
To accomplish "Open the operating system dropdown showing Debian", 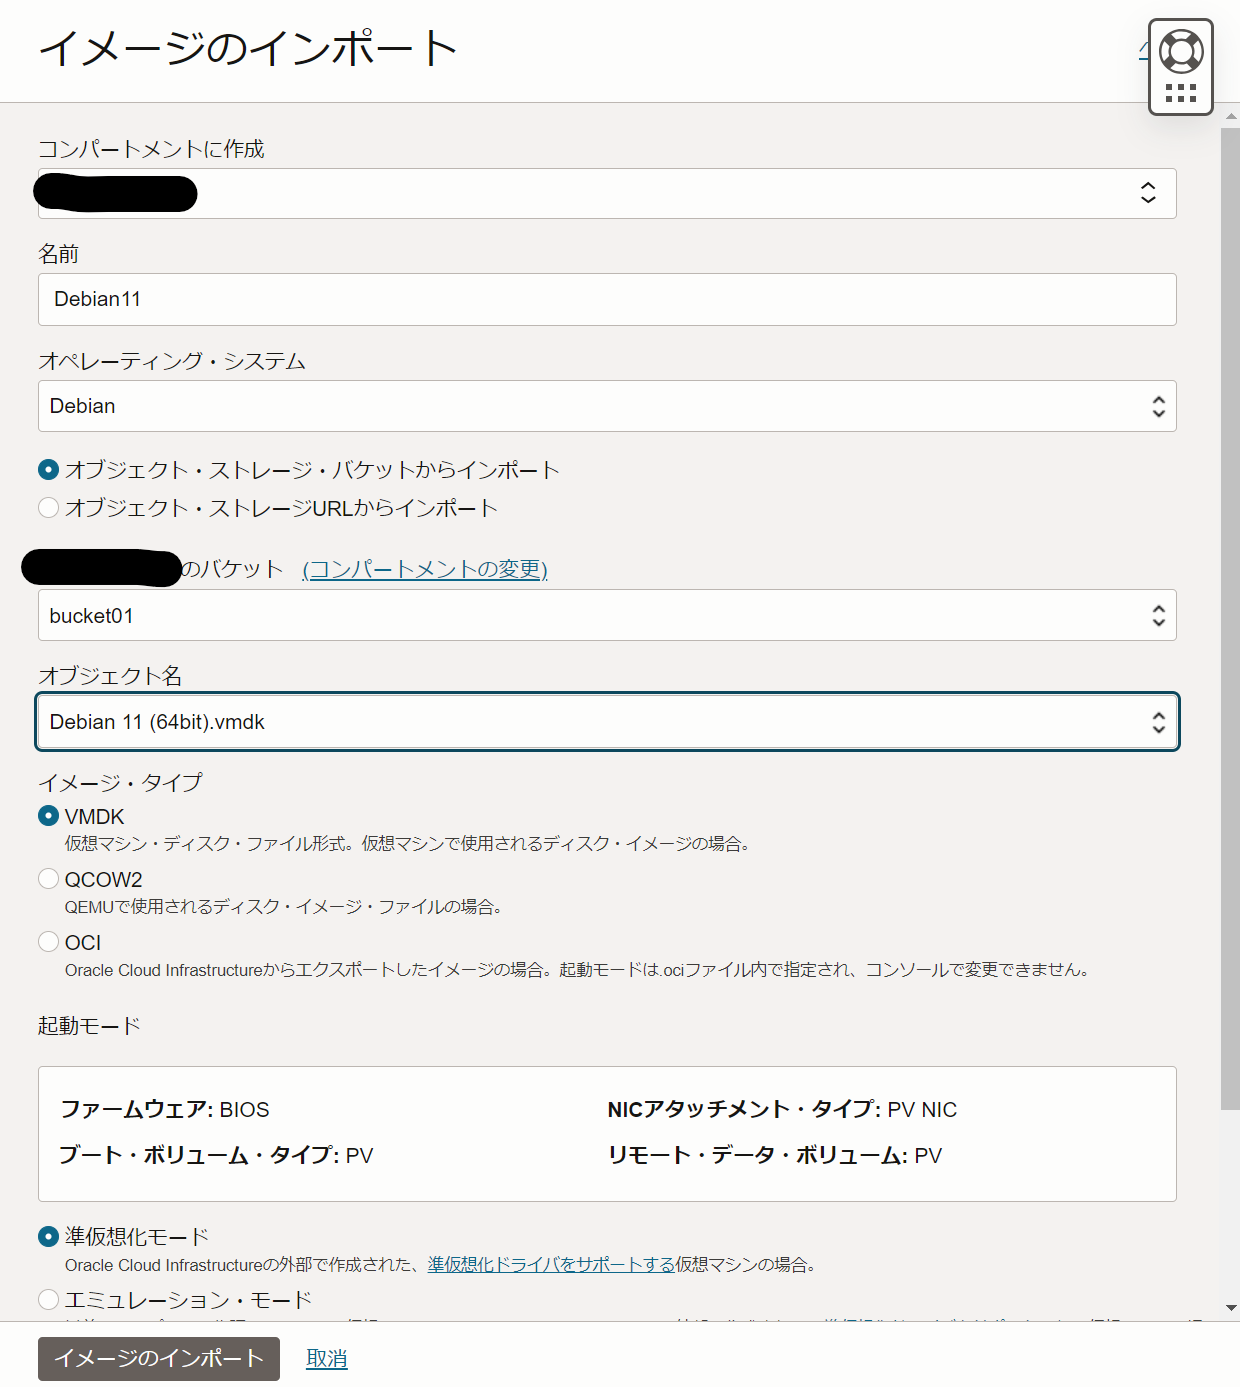I will tap(607, 406).
